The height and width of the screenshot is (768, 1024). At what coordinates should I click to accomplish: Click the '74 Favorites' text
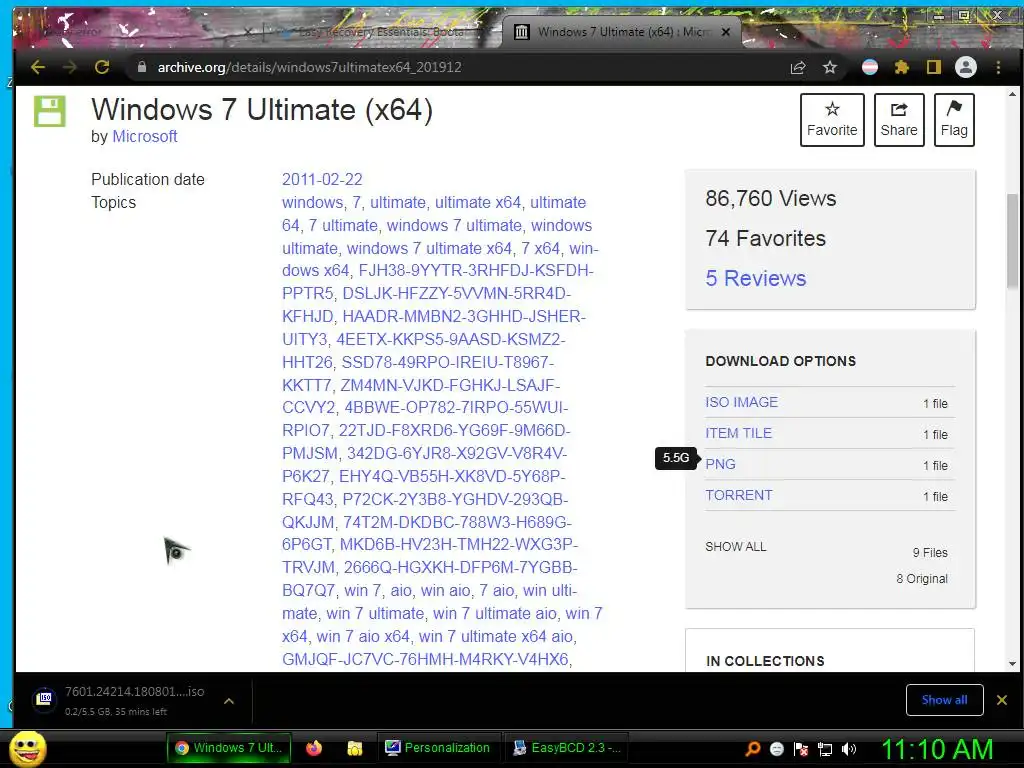coord(765,238)
